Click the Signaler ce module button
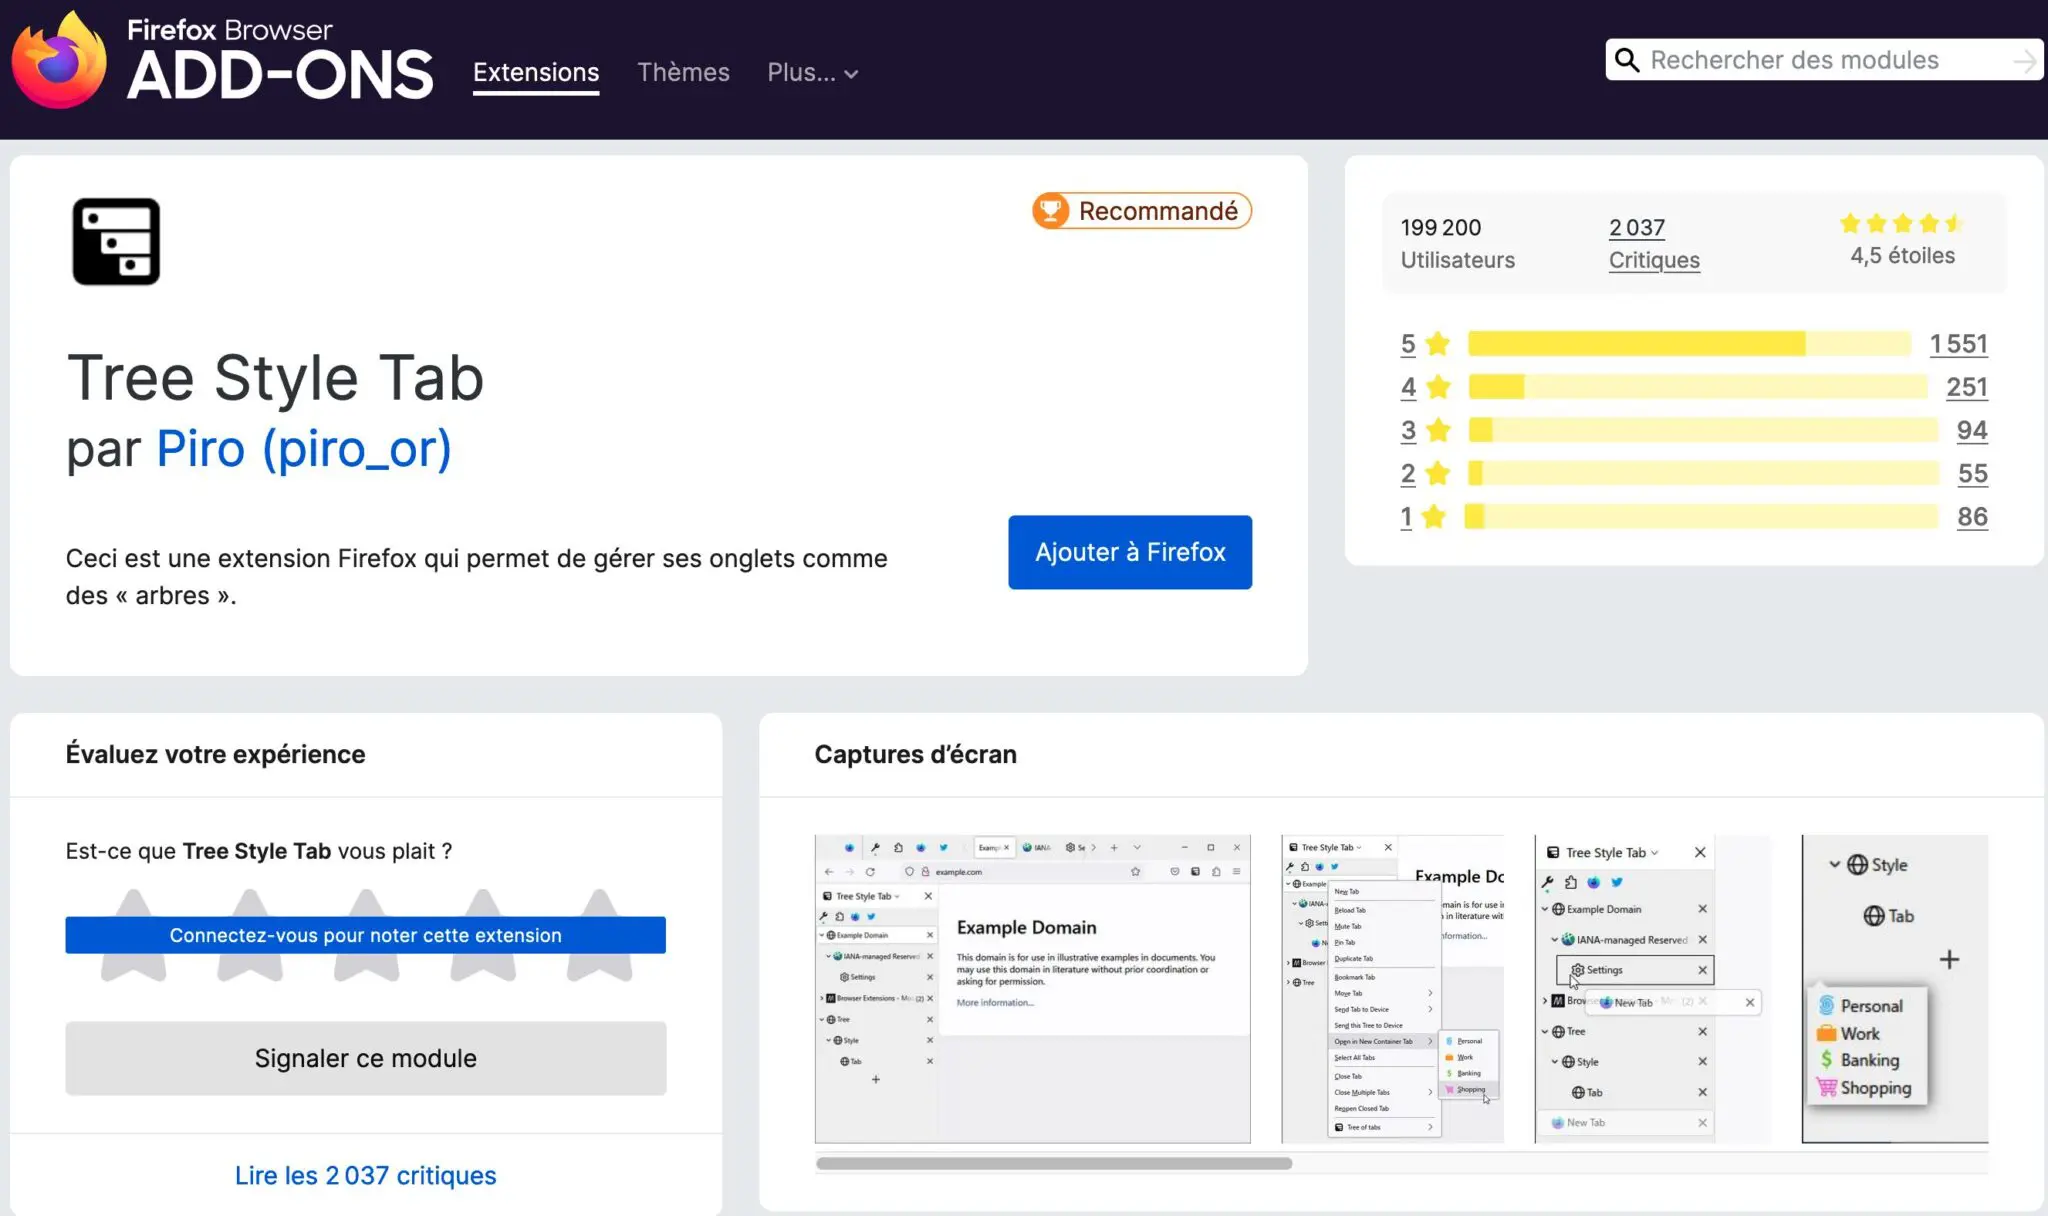 [x=365, y=1058]
